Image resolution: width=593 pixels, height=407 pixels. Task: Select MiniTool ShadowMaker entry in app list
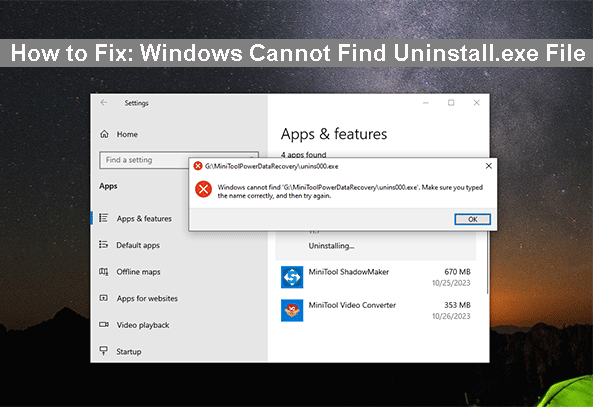coord(376,277)
